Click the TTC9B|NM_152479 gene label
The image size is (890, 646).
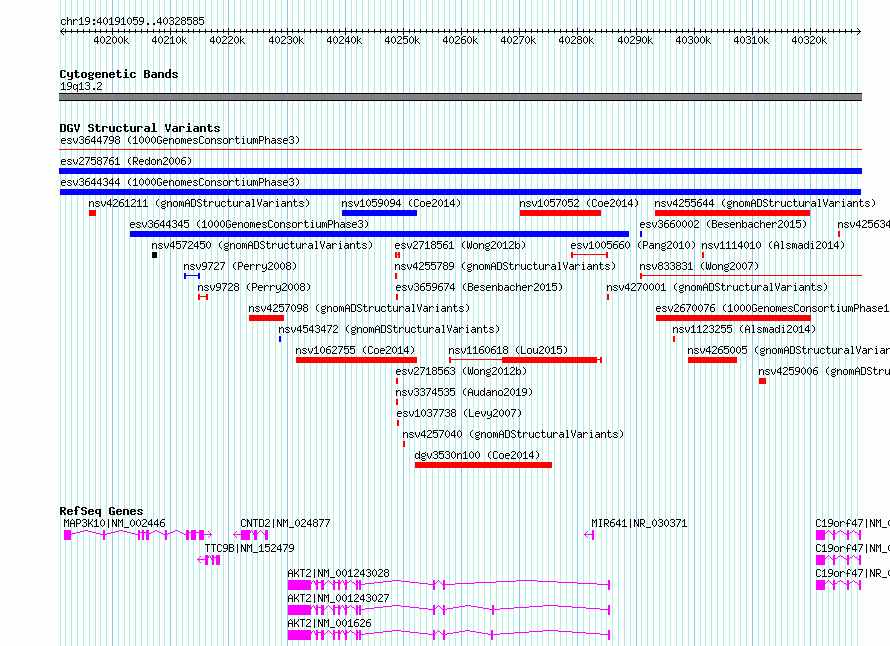[x=249, y=548]
